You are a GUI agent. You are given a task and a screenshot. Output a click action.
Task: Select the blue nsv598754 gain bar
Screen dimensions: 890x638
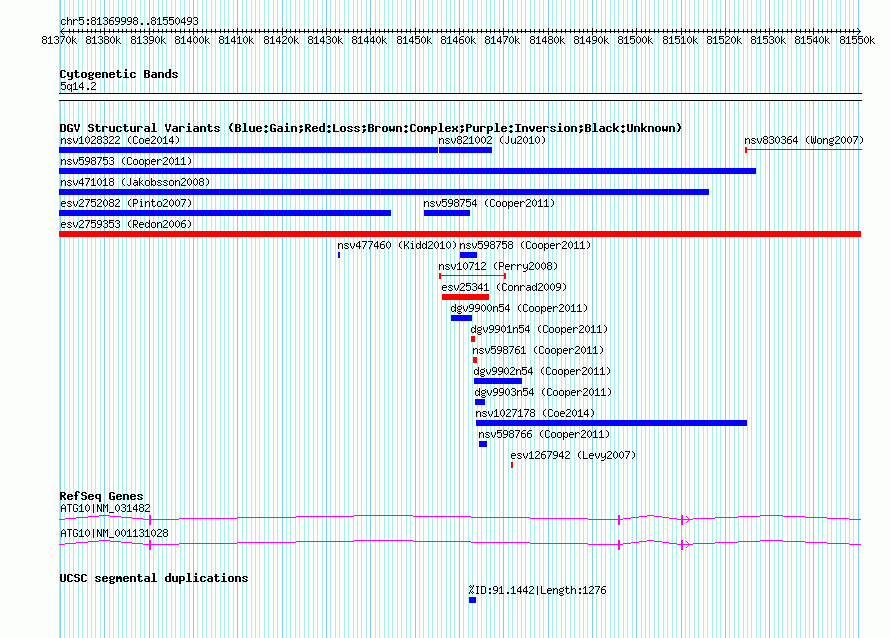447,213
